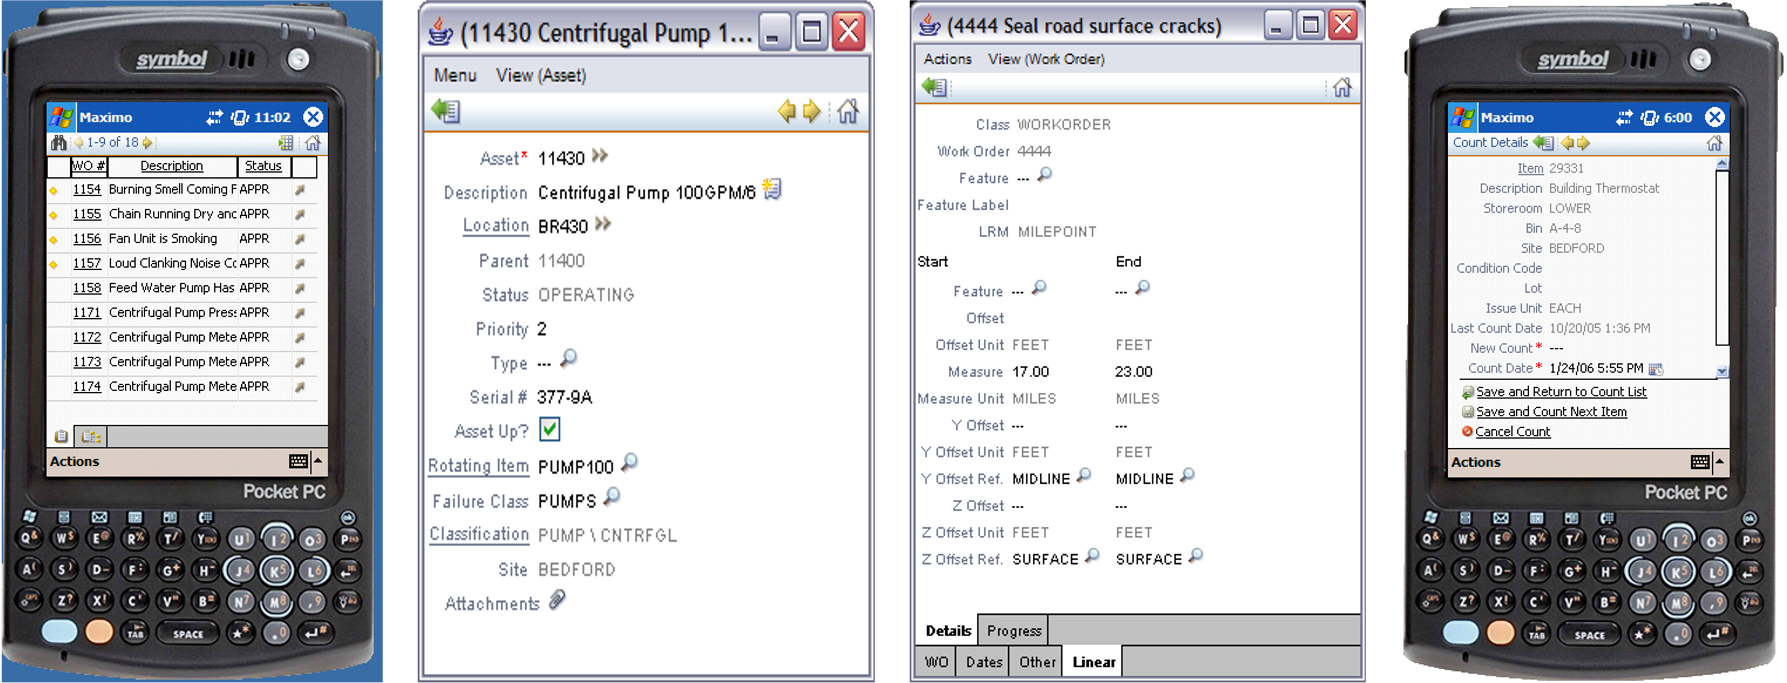Click Save and Return to Count List

(1561, 392)
